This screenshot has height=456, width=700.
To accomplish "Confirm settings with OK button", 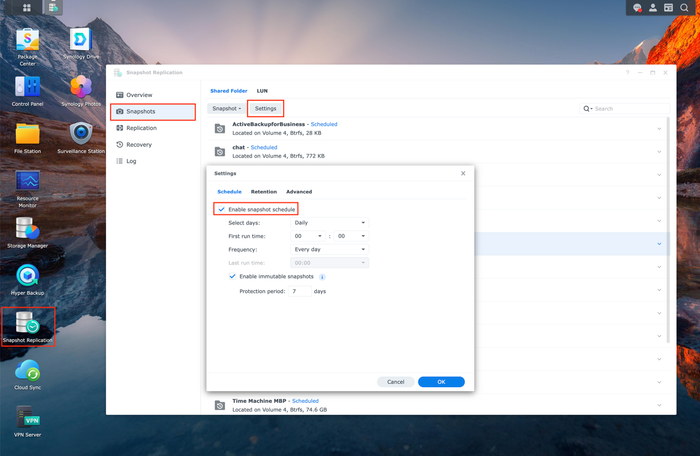I will tap(441, 382).
